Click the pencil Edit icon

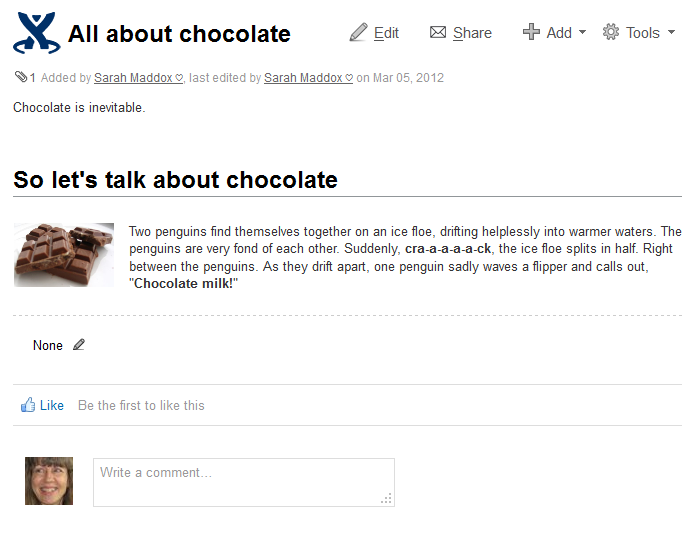(x=358, y=32)
